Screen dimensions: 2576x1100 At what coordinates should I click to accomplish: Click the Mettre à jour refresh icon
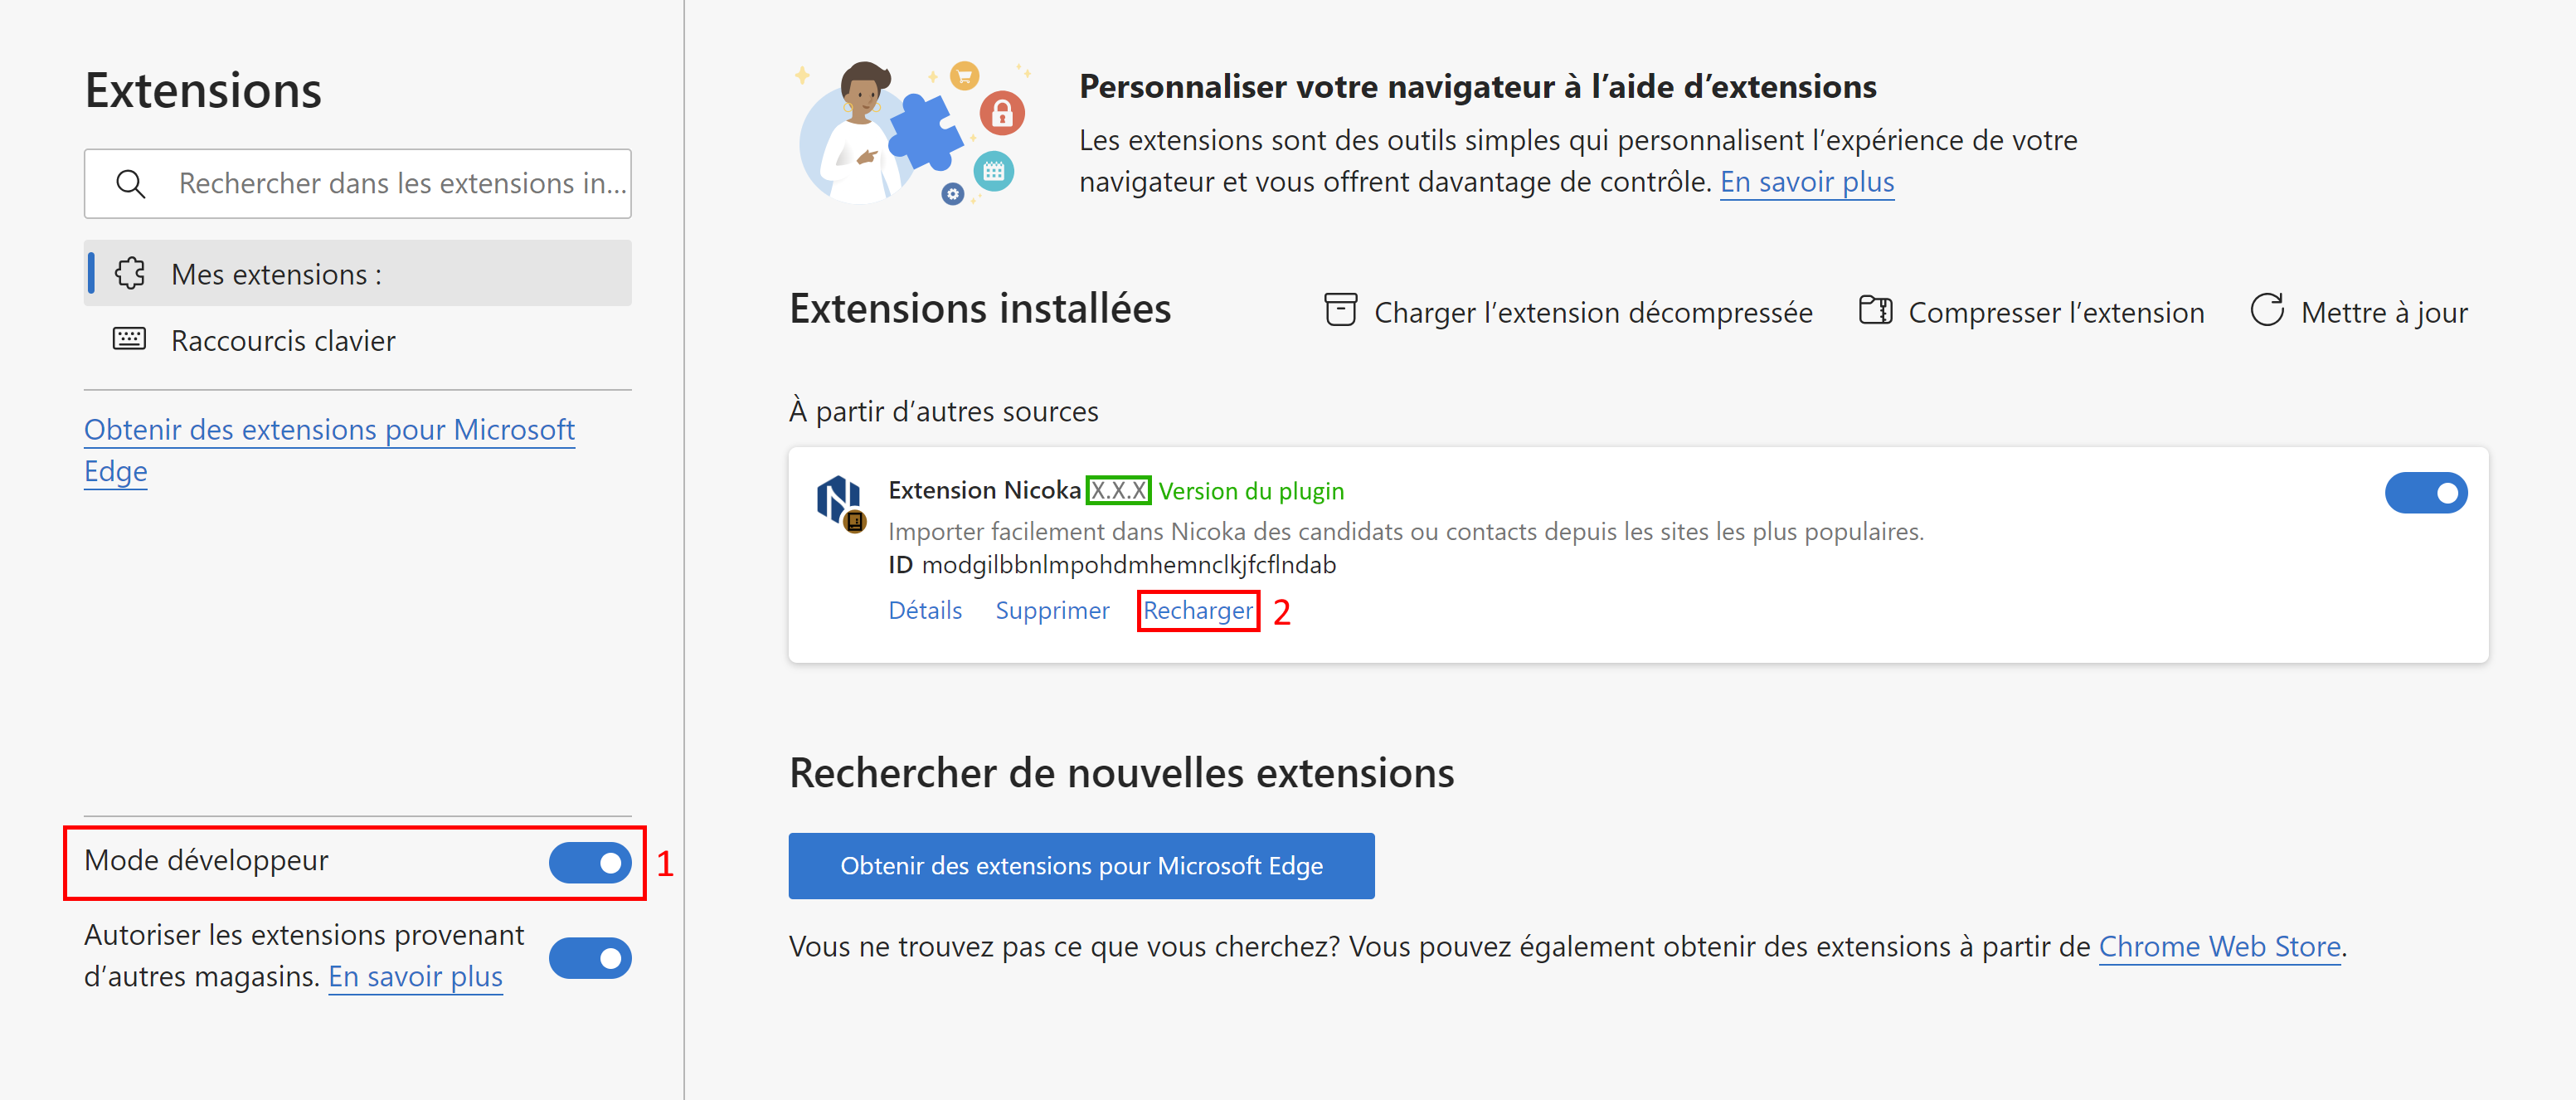point(2267,310)
